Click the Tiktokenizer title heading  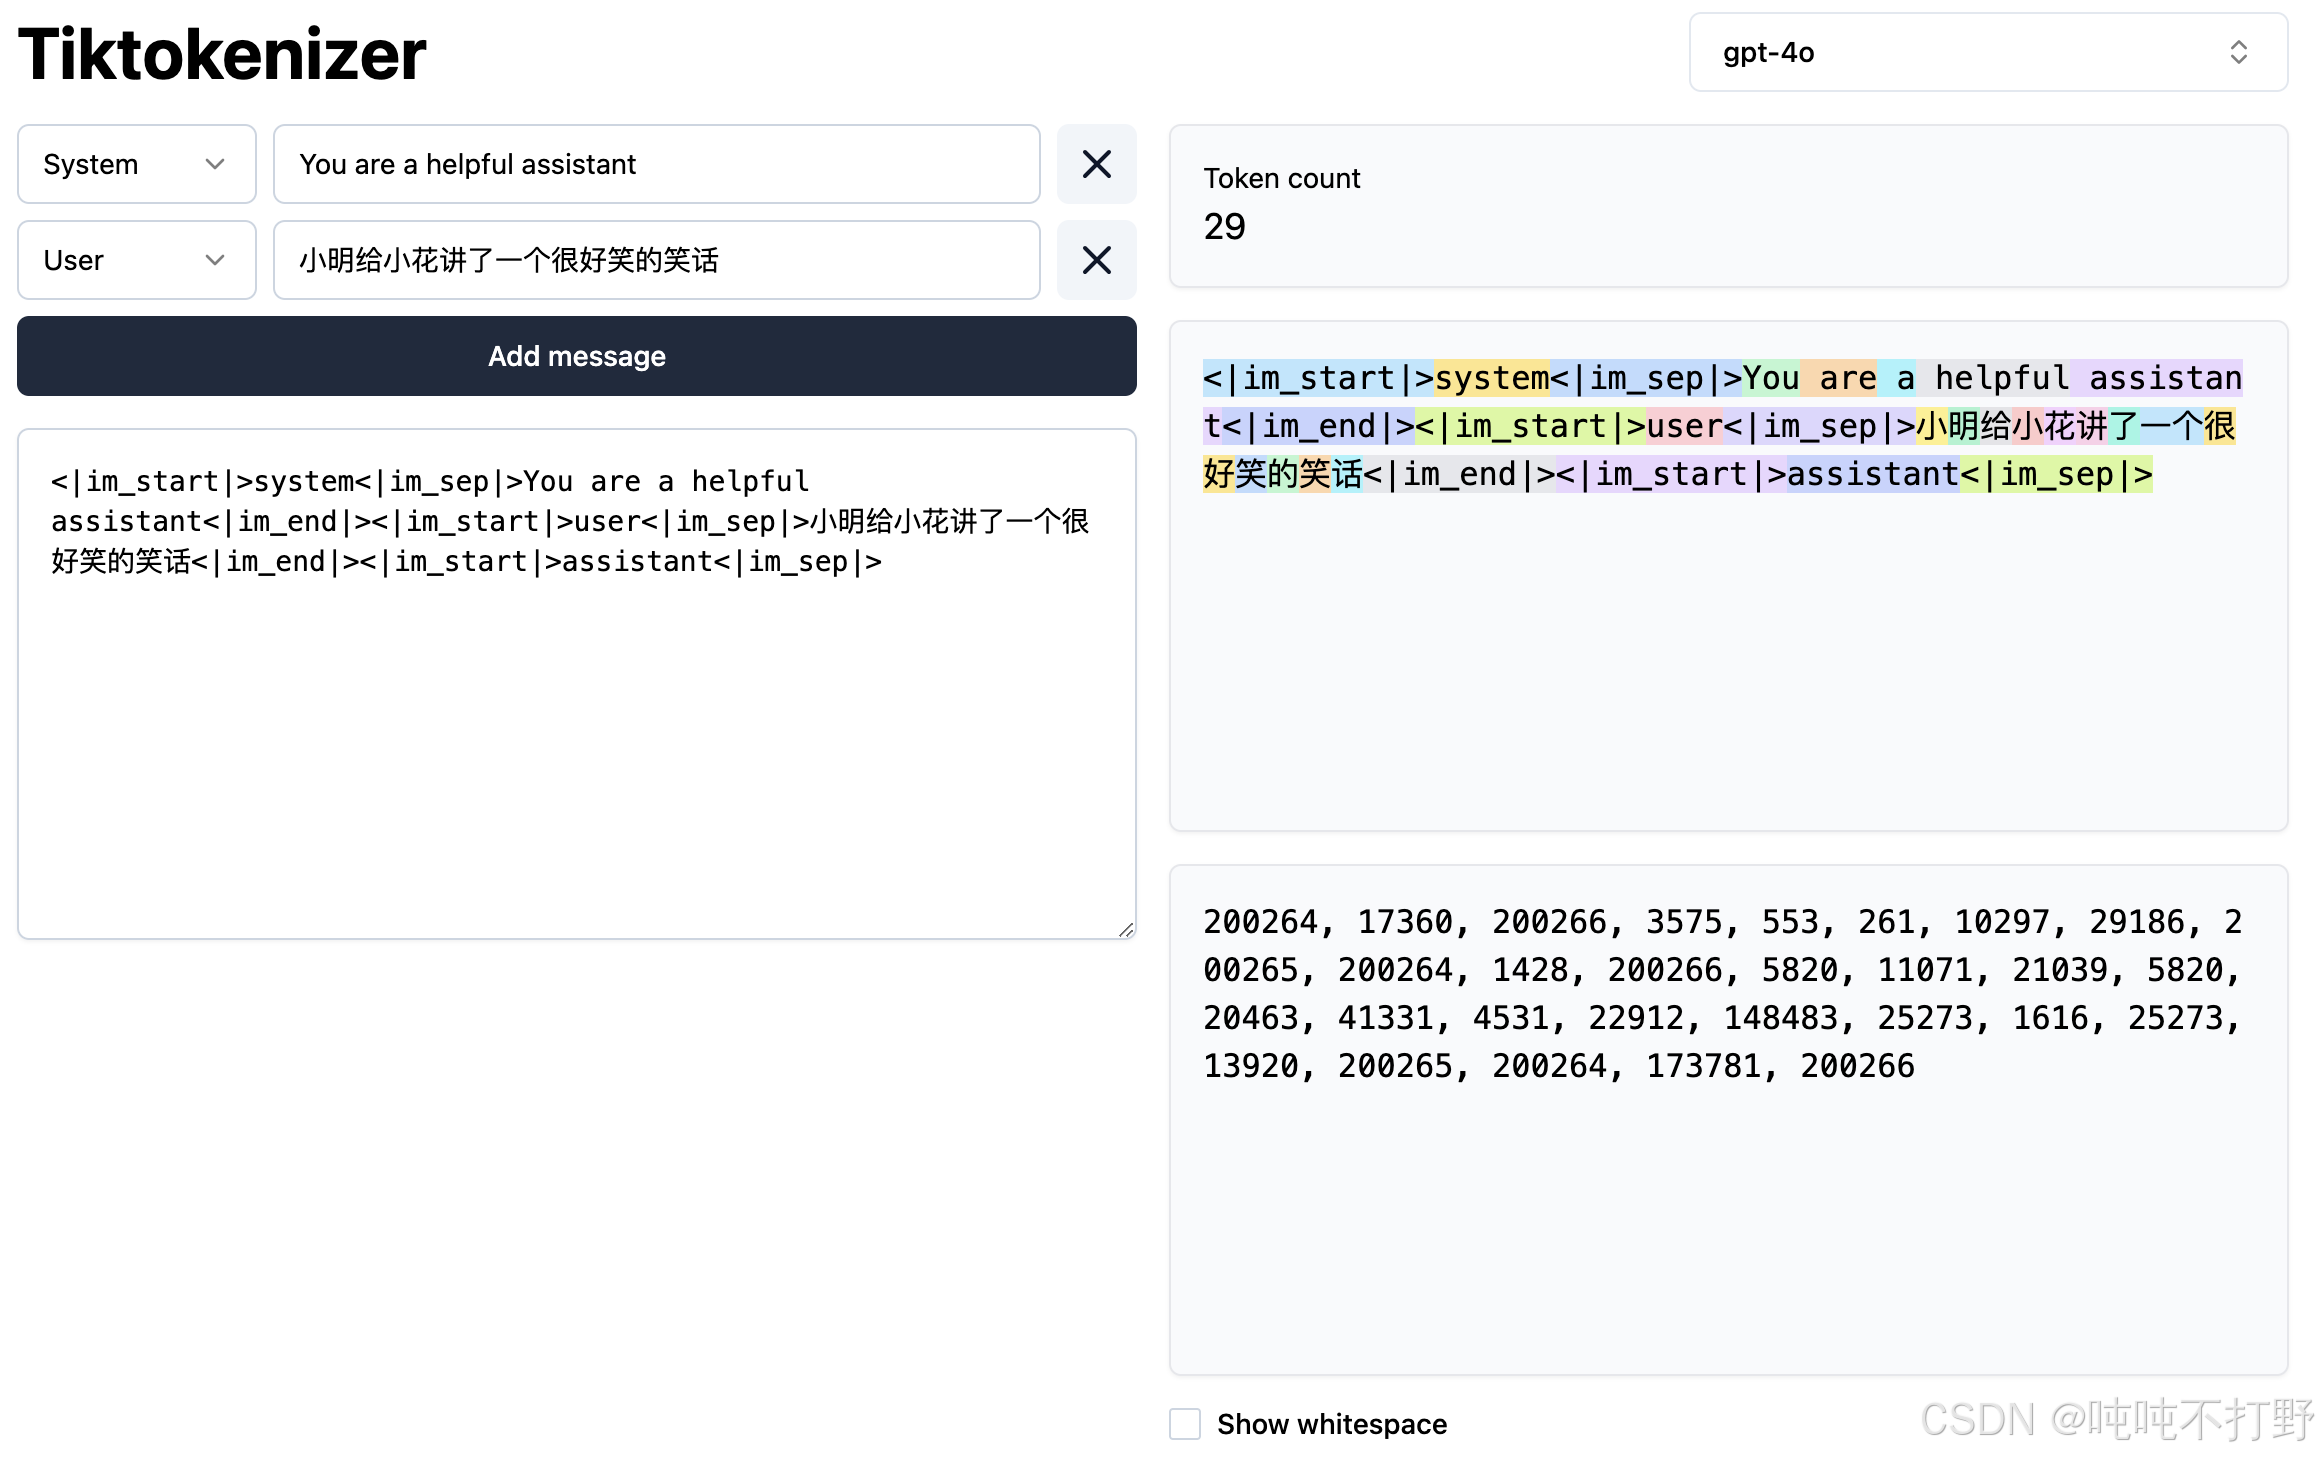pos(222,54)
